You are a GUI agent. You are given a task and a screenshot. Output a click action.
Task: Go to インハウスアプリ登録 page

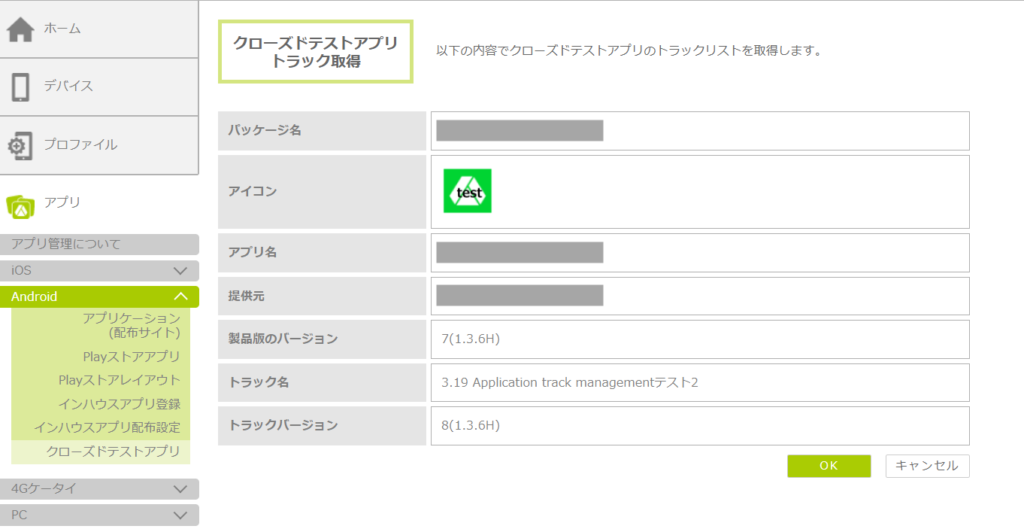click(118, 404)
